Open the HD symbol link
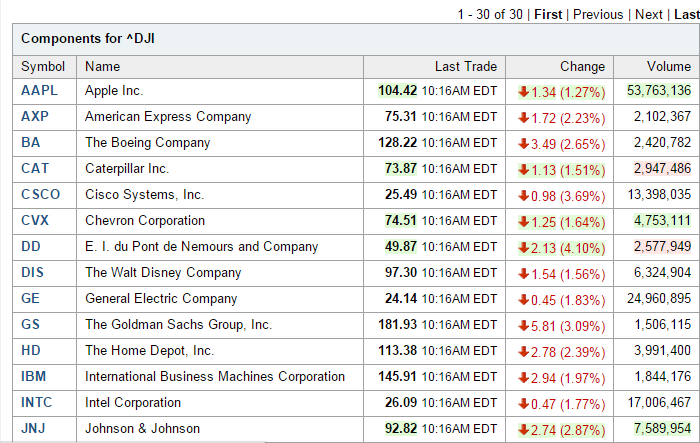Screen dimensions: 700x443 31,350
